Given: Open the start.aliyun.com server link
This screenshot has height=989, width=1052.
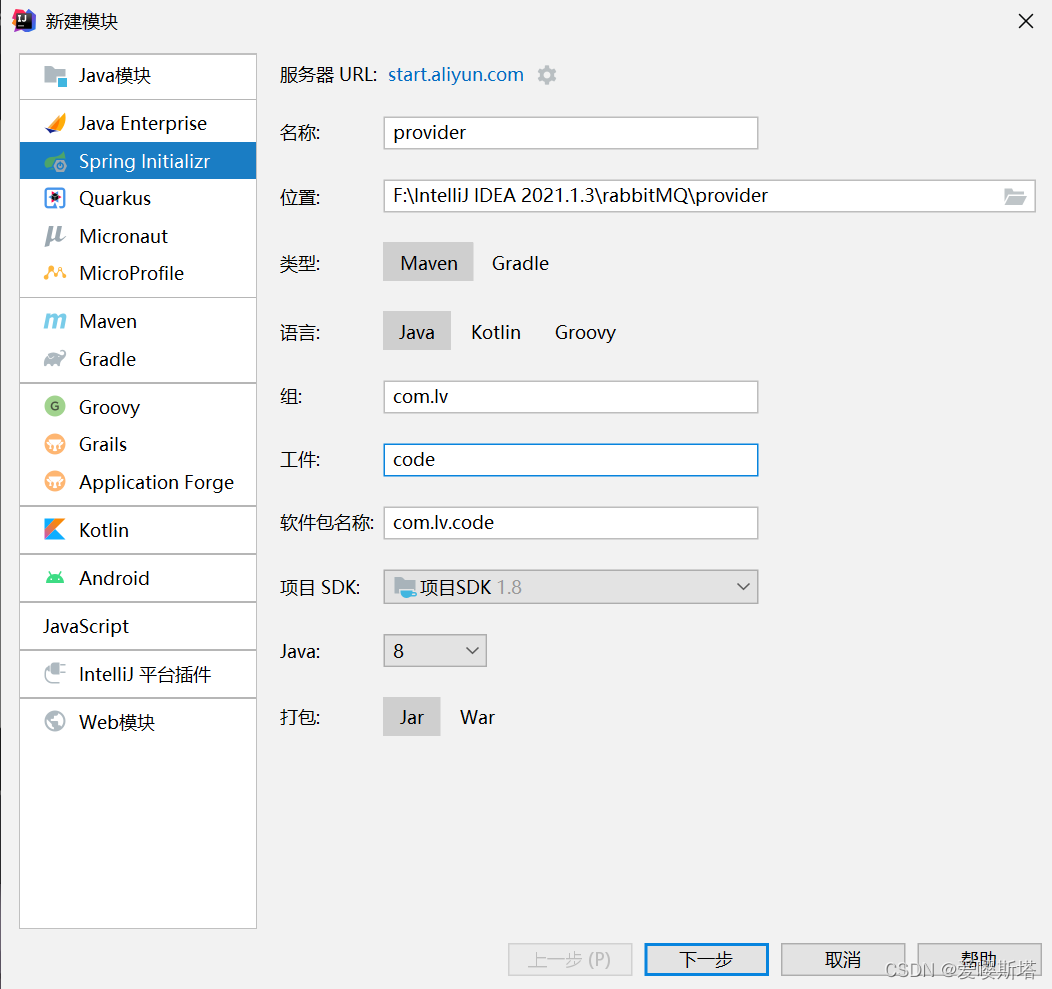Looking at the screenshot, I should click(456, 74).
